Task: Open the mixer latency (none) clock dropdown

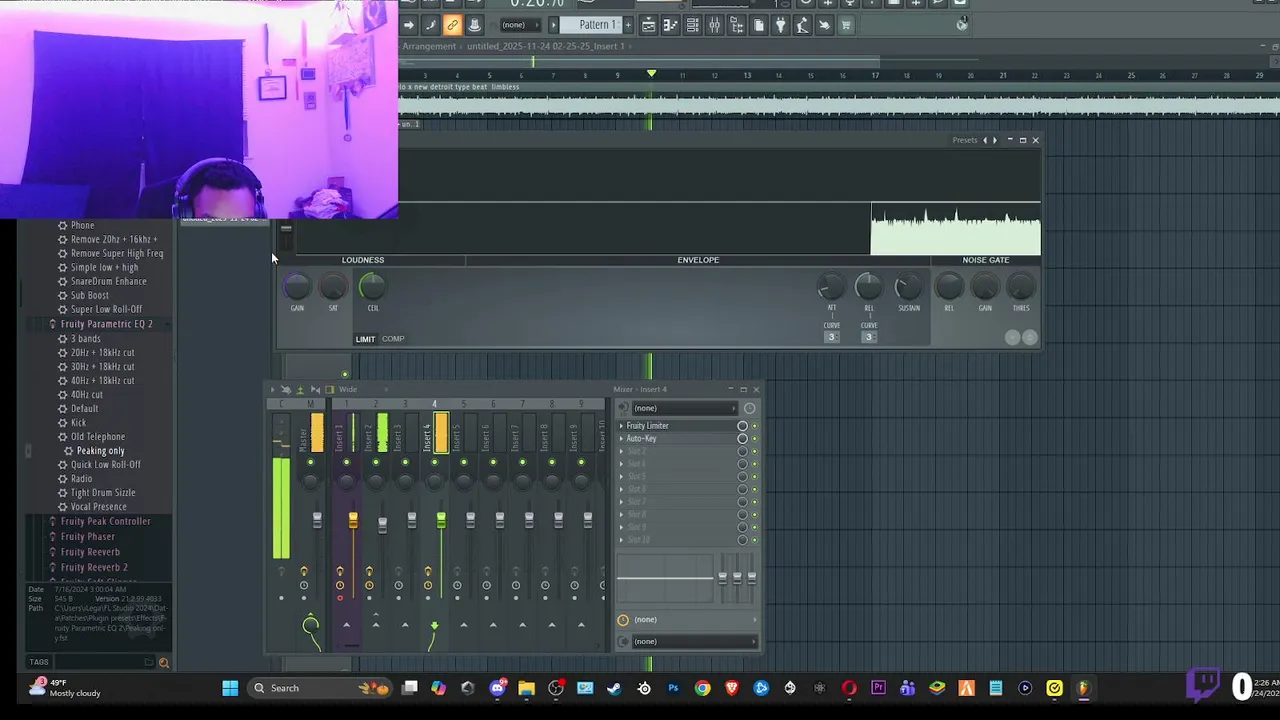Action: pyautogui.click(x=687, y=619)
